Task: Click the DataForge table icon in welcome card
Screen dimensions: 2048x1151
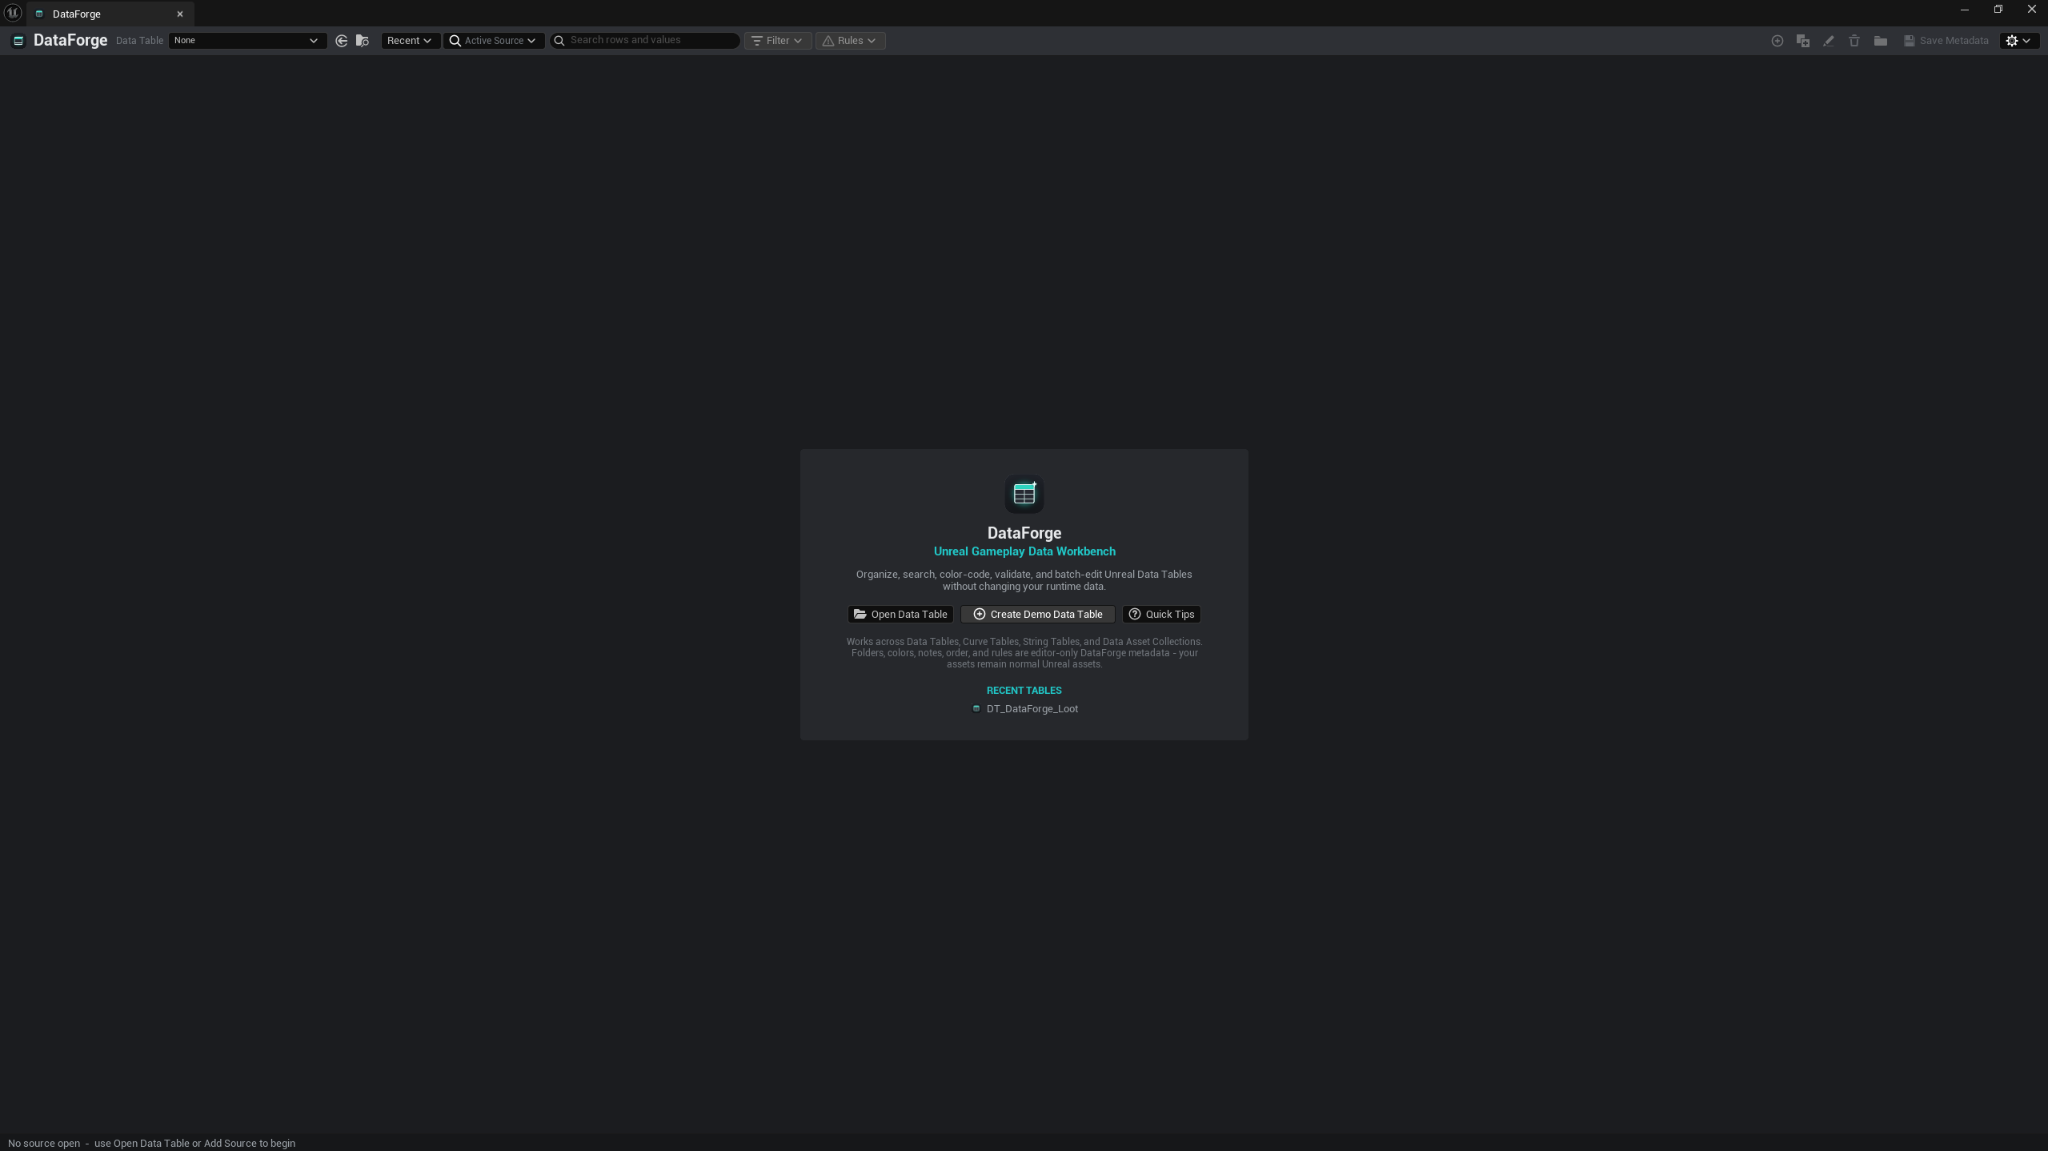Action: pos(1024,494)
